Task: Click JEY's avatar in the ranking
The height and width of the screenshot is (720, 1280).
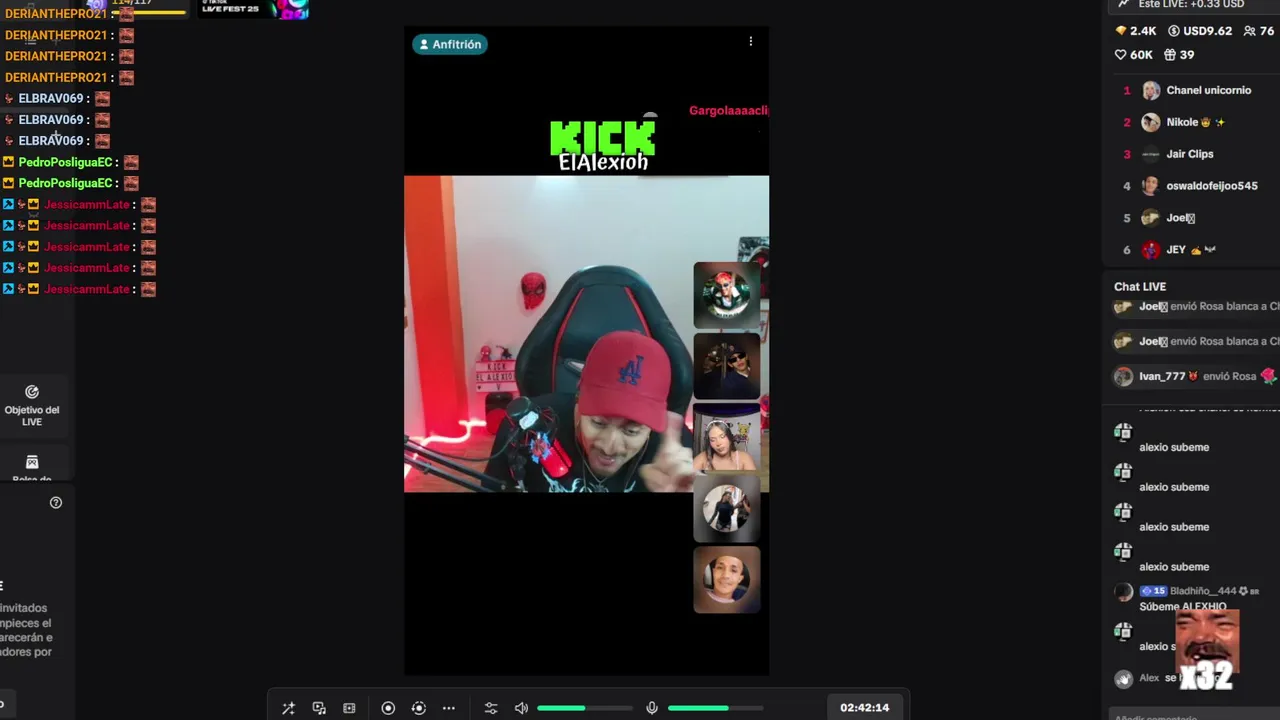Action: click(1151, 250)
